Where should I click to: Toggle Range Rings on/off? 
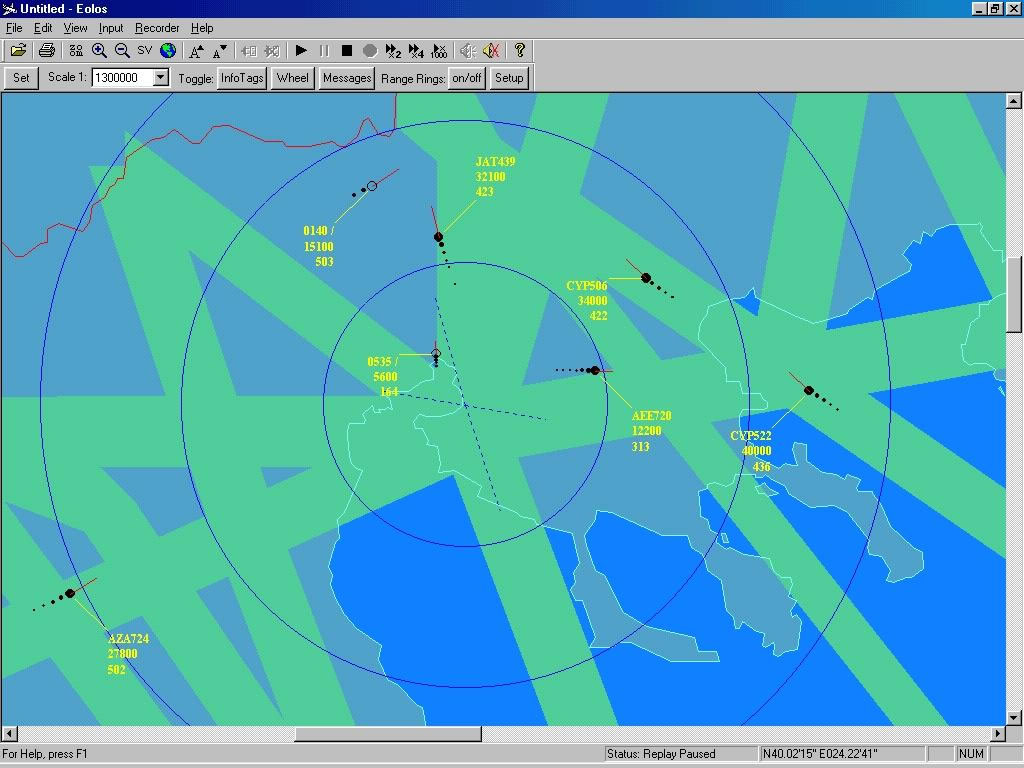[x=466, y=78]
